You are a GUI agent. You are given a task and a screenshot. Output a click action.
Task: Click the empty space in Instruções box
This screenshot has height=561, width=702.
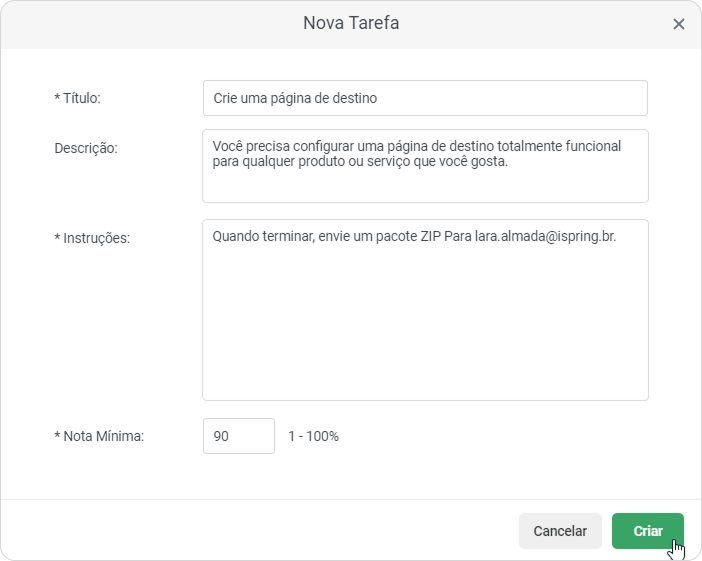coord(424,330)
